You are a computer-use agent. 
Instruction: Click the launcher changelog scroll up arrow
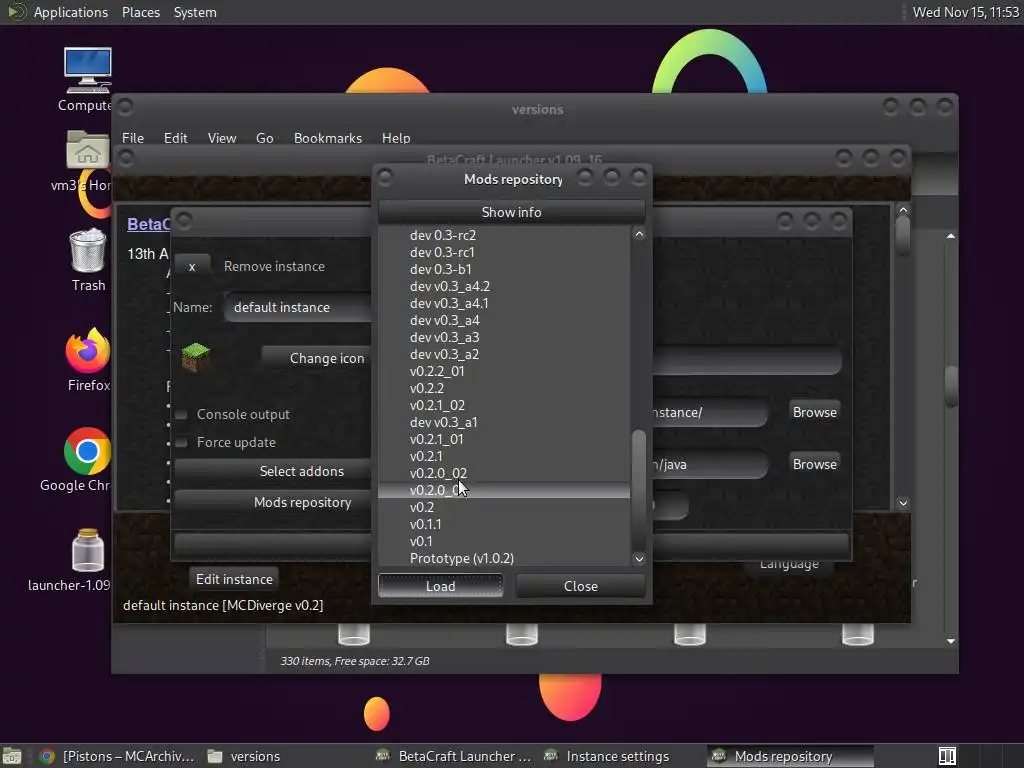pos(903,210)
